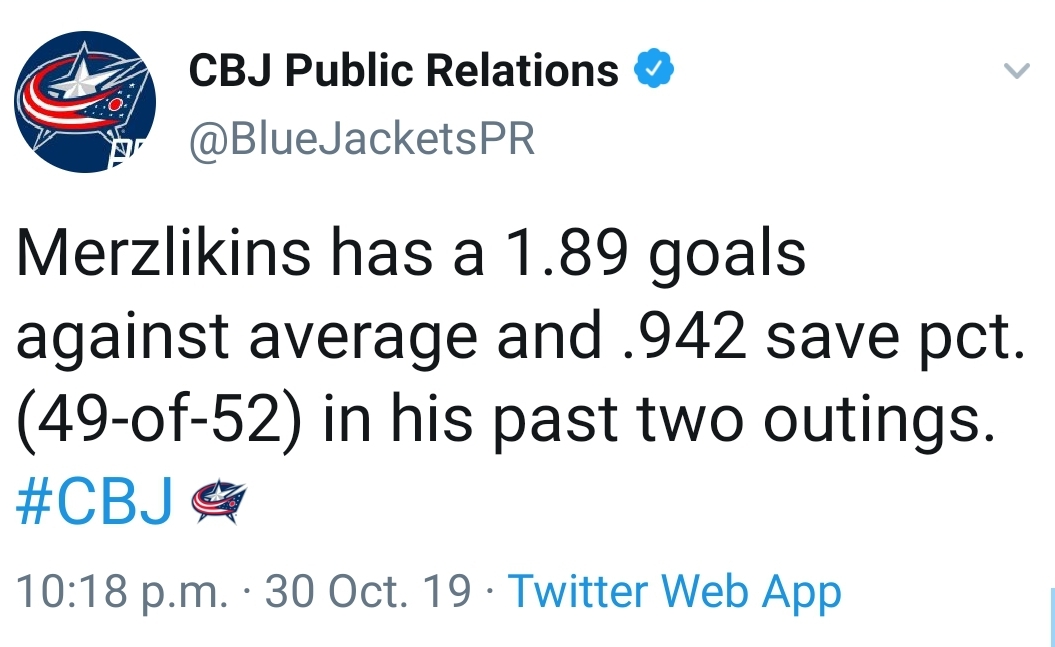The width and height of the screenshot is (1055, 647).
Task: Click the PR label on the avatar
Action: [128, 153]
